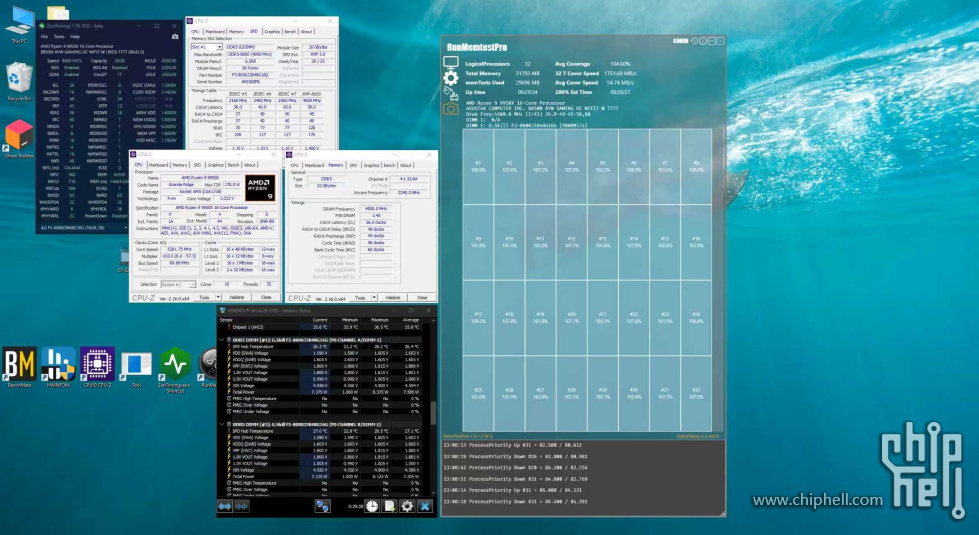The width and height of the screenshot is (979, 535).
Task: Click the ZenTimings camera screenshot icon
Action: 175,37
